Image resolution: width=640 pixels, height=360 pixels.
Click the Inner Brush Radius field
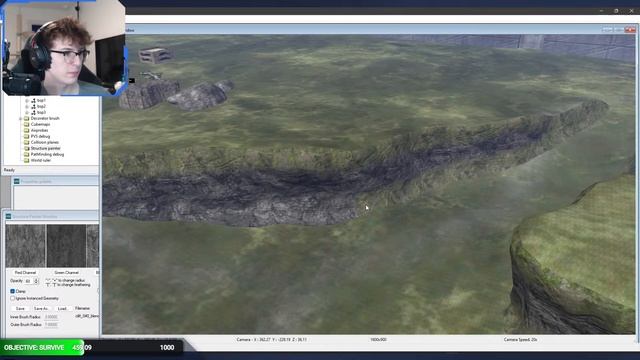[51, 317]
